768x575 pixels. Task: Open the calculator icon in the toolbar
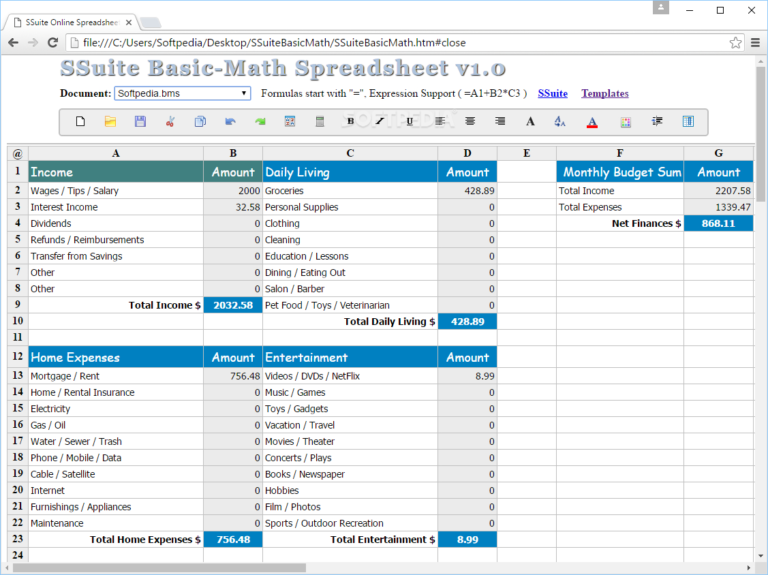pos(320,121)
